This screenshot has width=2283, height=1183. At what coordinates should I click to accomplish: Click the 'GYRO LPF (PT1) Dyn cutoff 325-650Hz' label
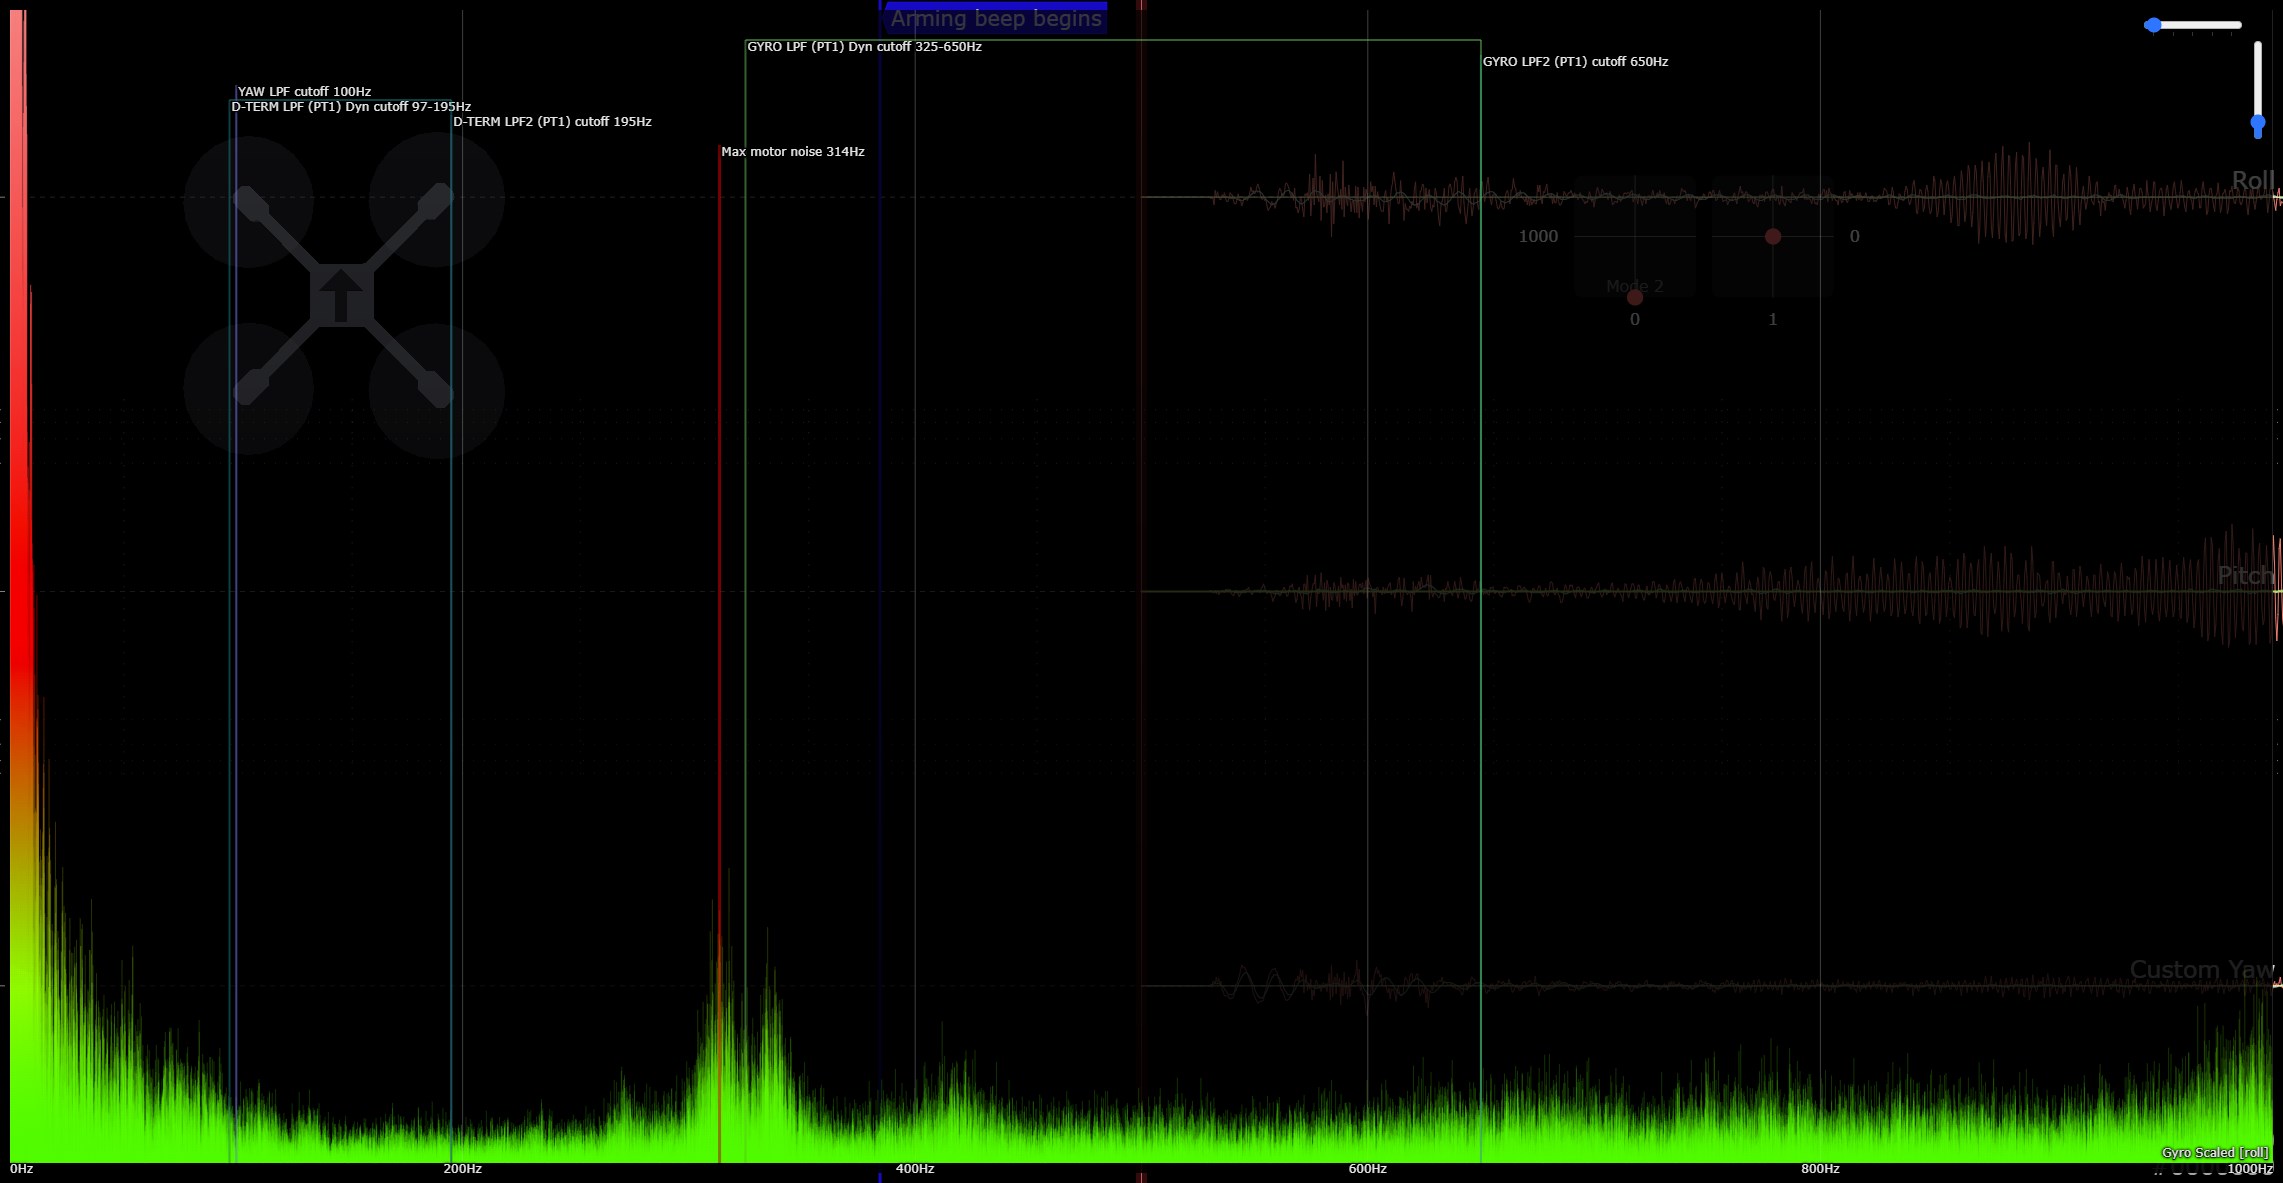(x=864, y=47)
